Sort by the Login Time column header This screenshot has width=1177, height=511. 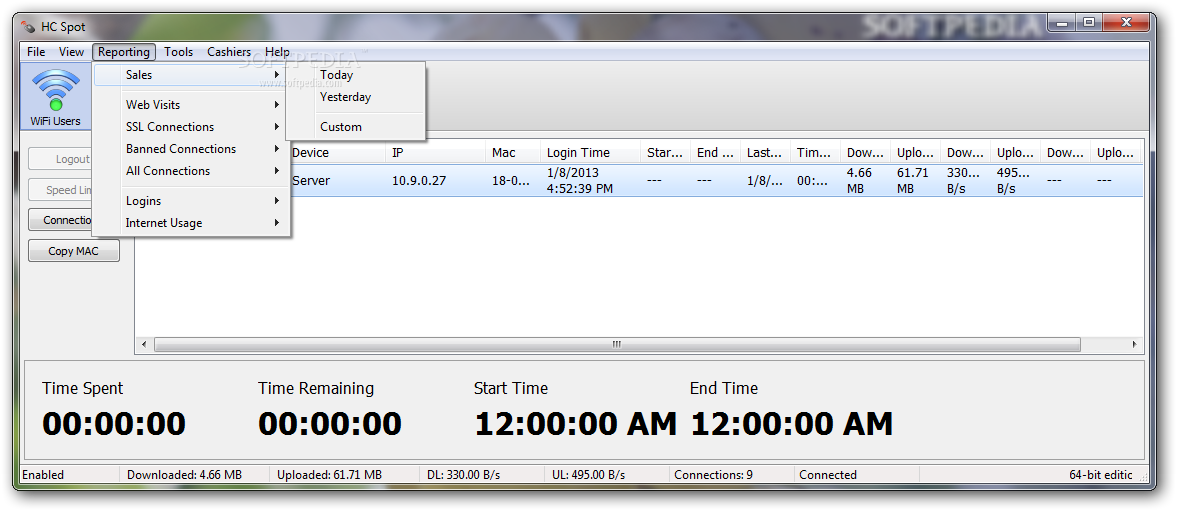pyautogui.click(x=591, y=152)
